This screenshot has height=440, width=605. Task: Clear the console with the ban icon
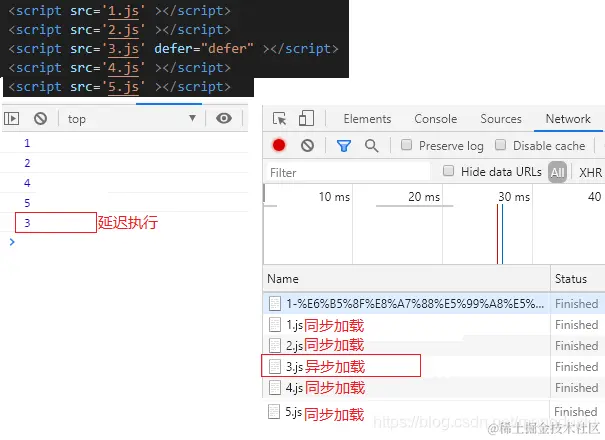click(40, 118)
